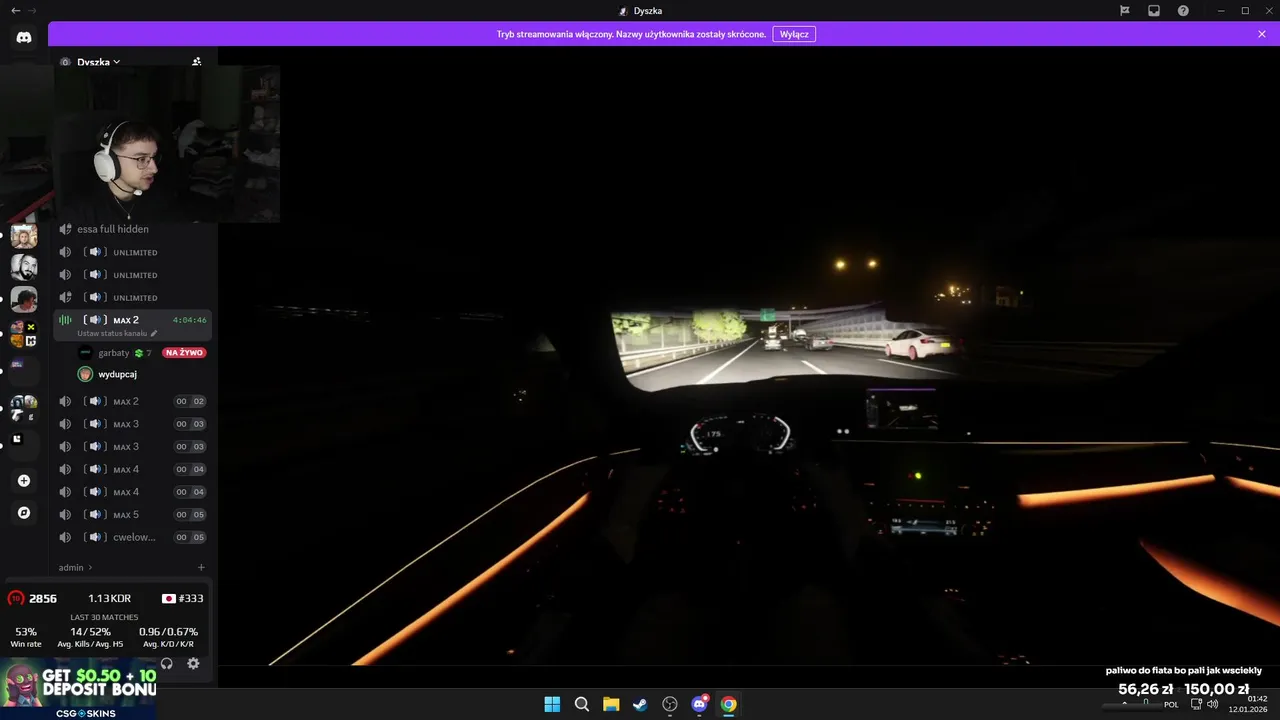Screen dimensions: 1280x720
Task: Open taskbar search magnifier
Action: pyautogui.click(x=581, y=704)
